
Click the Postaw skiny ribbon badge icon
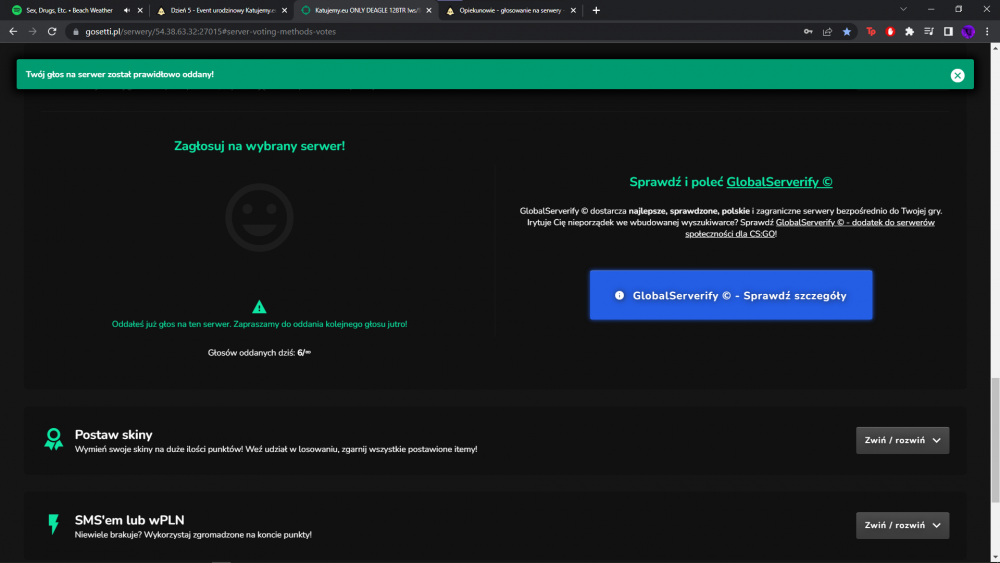coord(54,439)
